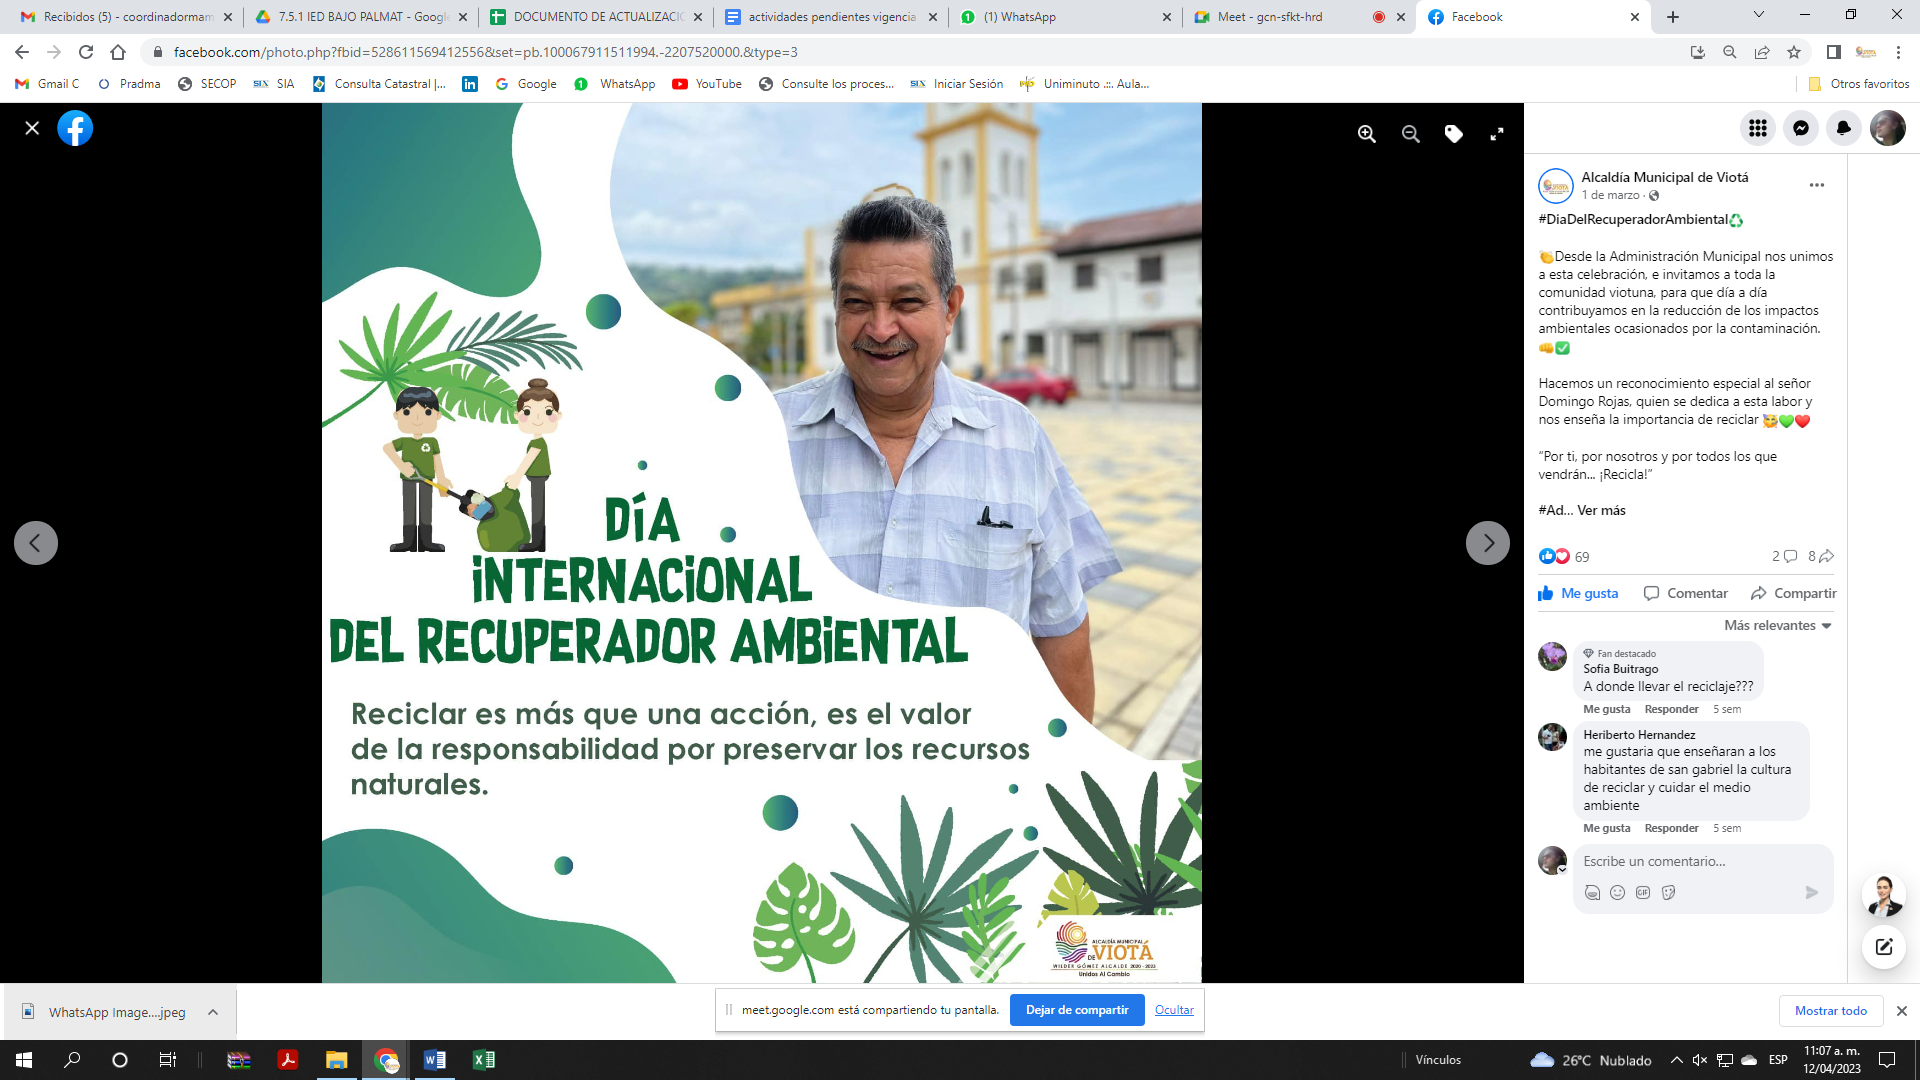The width and height of the screenshot is (1920, 1080).
Task: Open the Facebook menu grid icon
Action: (1758, 128)
